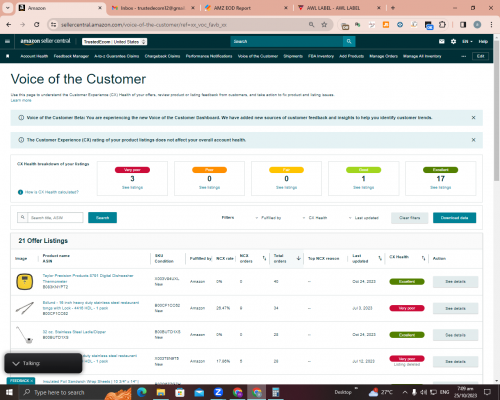Sort by Last updated column arrow

tap(380, 258)
